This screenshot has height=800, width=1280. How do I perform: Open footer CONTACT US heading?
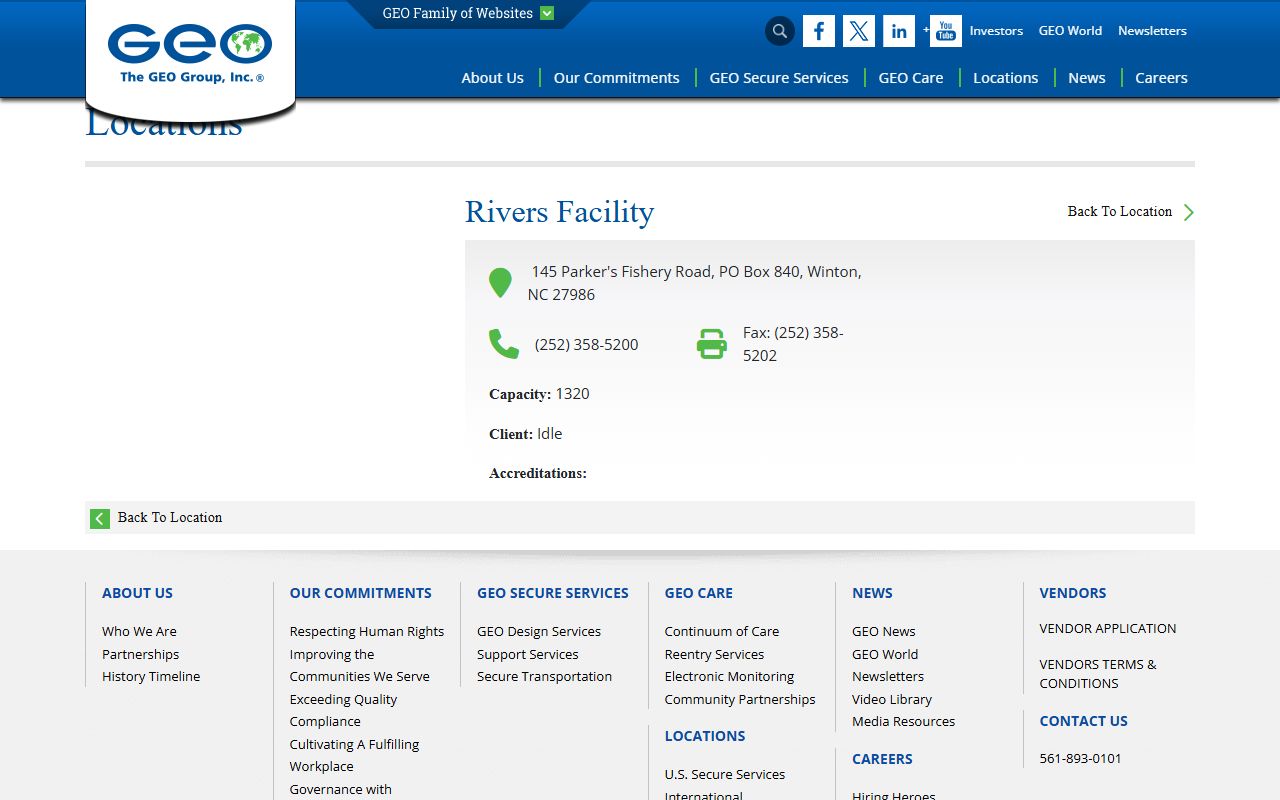[x=1083, y=721]
